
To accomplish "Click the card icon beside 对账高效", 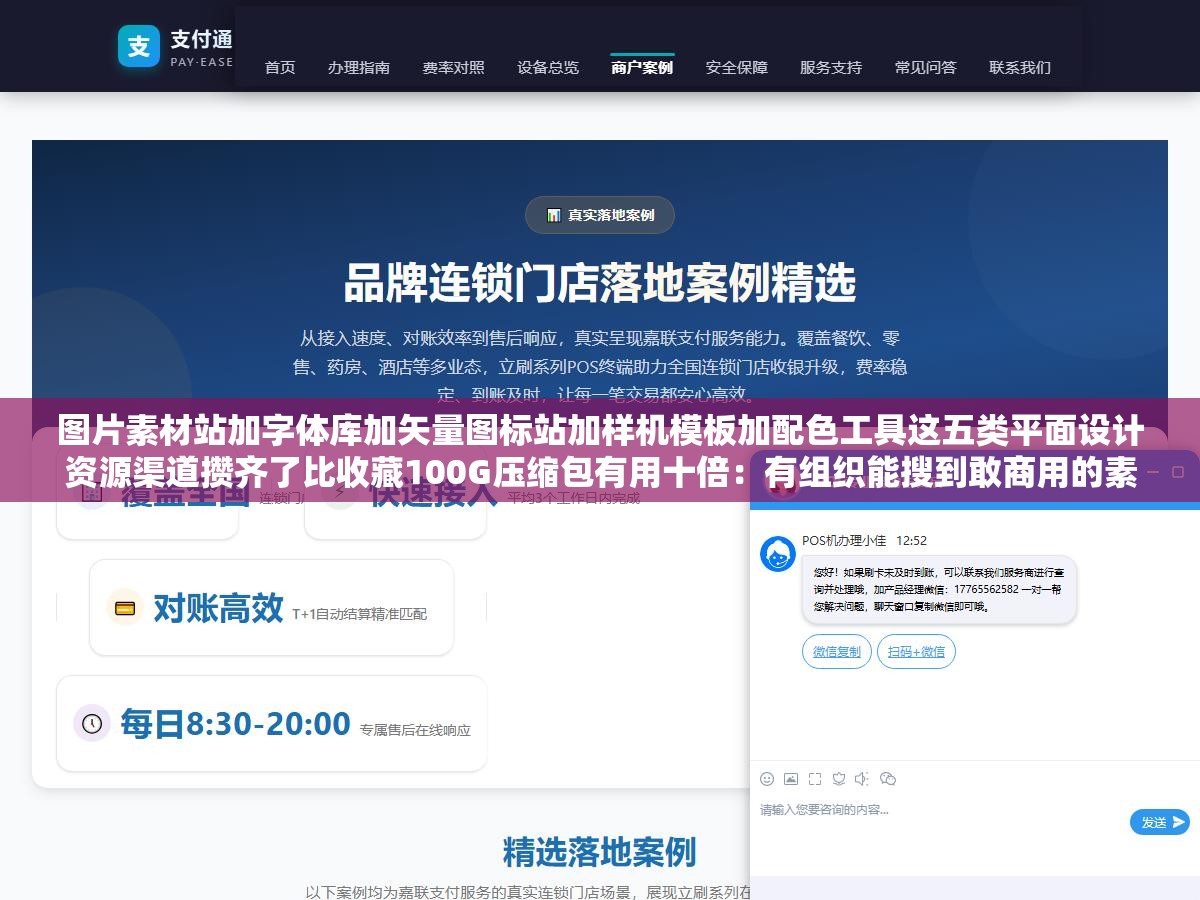I will tap(125, 608).
